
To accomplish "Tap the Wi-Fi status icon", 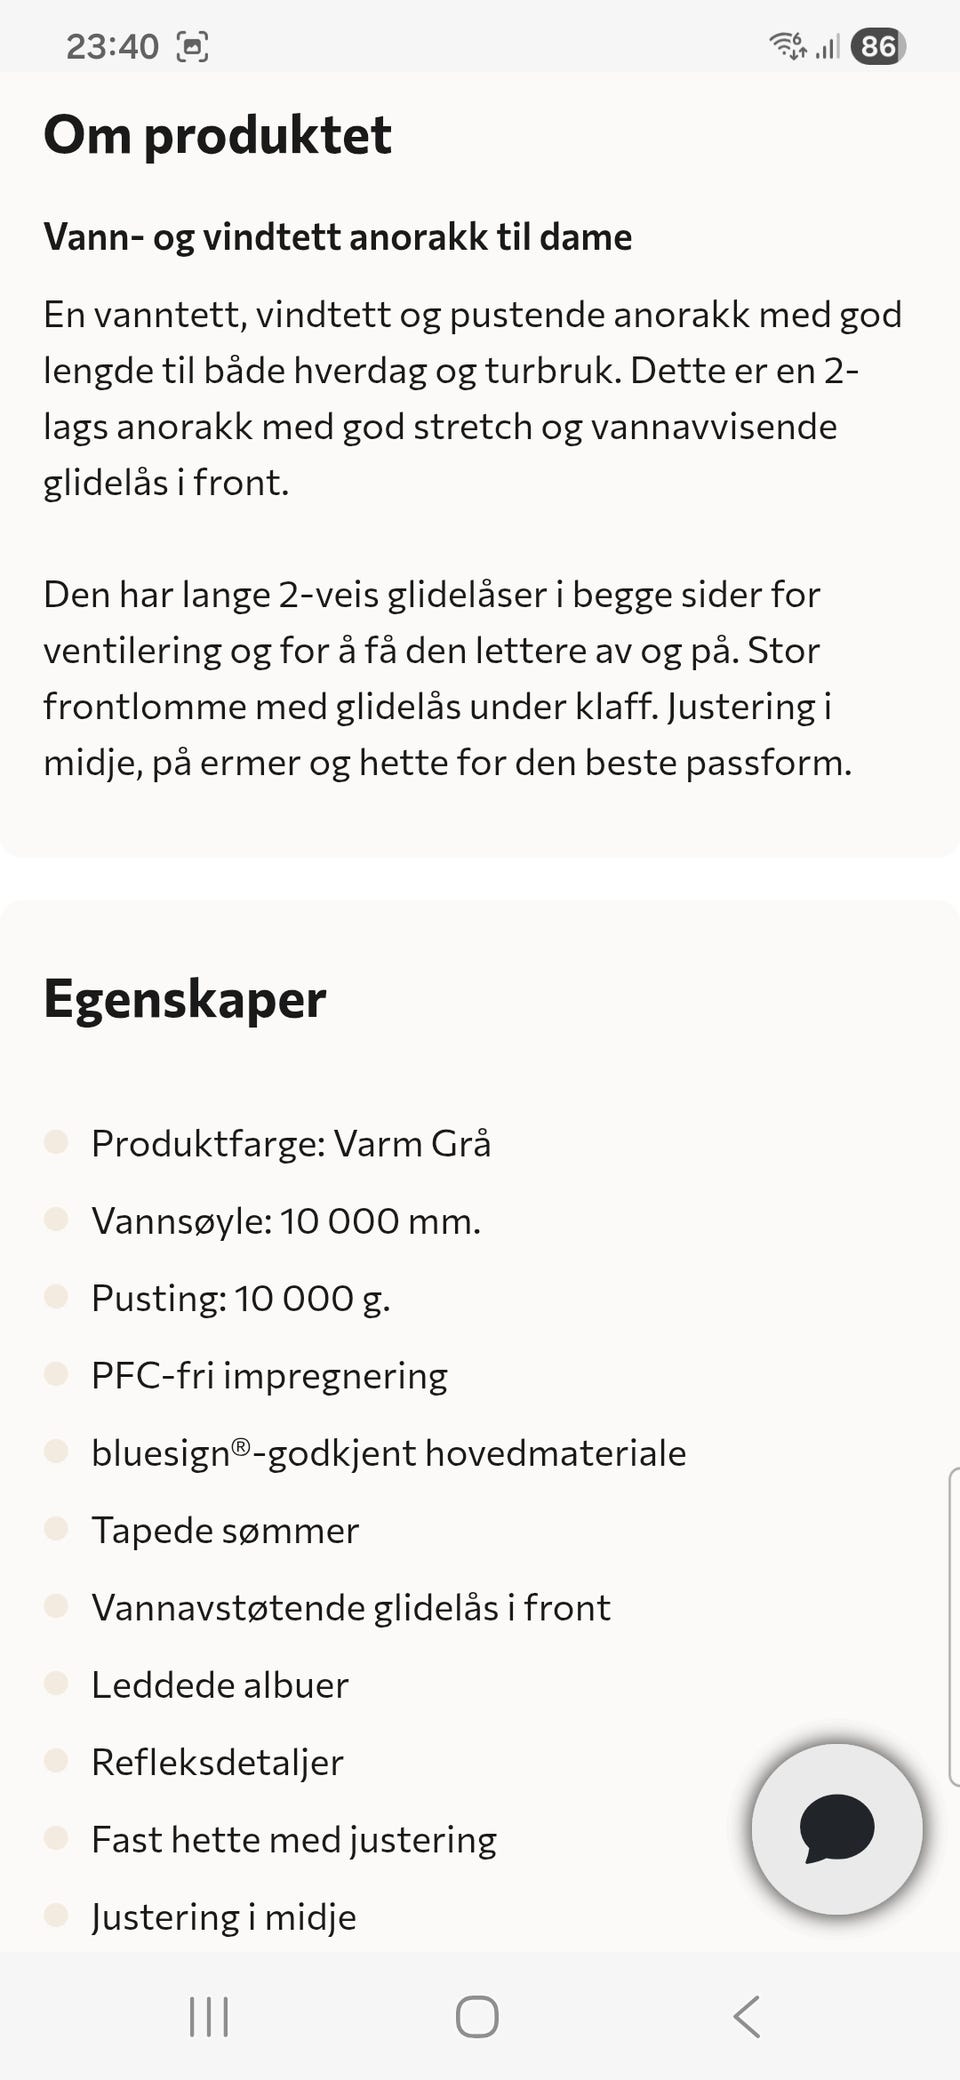I will pyautogui.click(x=787, y=45).
